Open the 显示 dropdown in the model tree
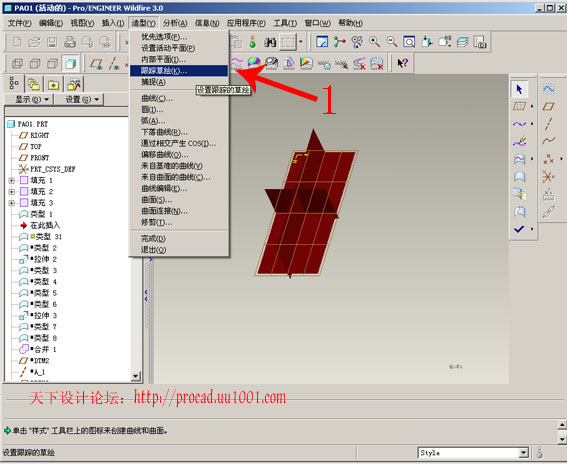Viewport: 567px width, 464px height. 29,99
